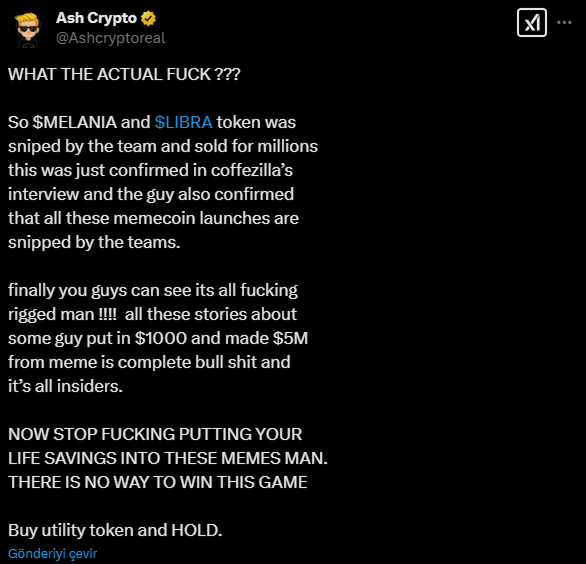The width and height of the screenshot is (586, 564).
Task: Open Ash Crypto's profile avatar
Action: click(x=28, y=29)
